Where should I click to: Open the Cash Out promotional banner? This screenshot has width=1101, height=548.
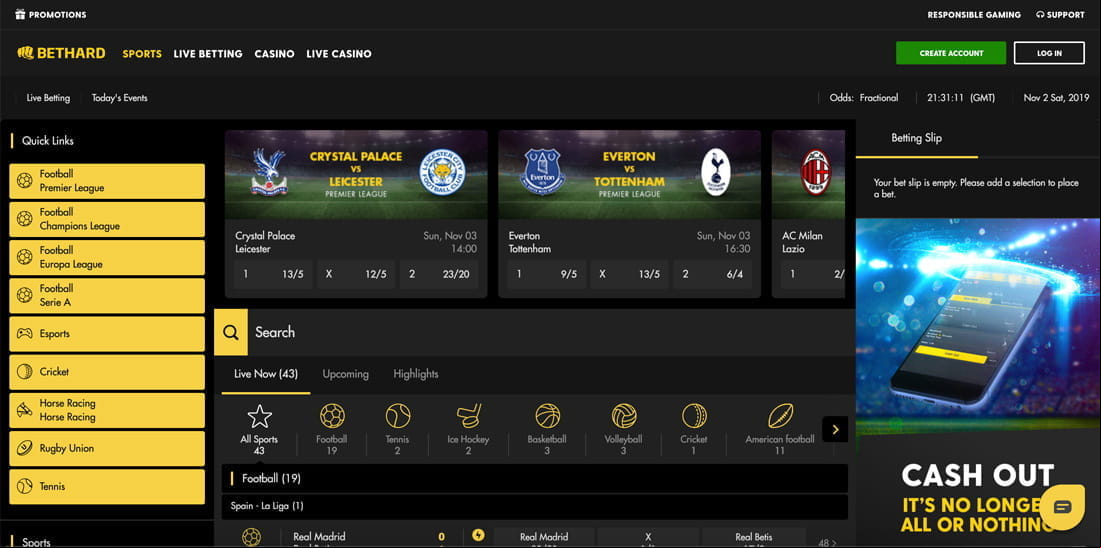pos(978,383)
